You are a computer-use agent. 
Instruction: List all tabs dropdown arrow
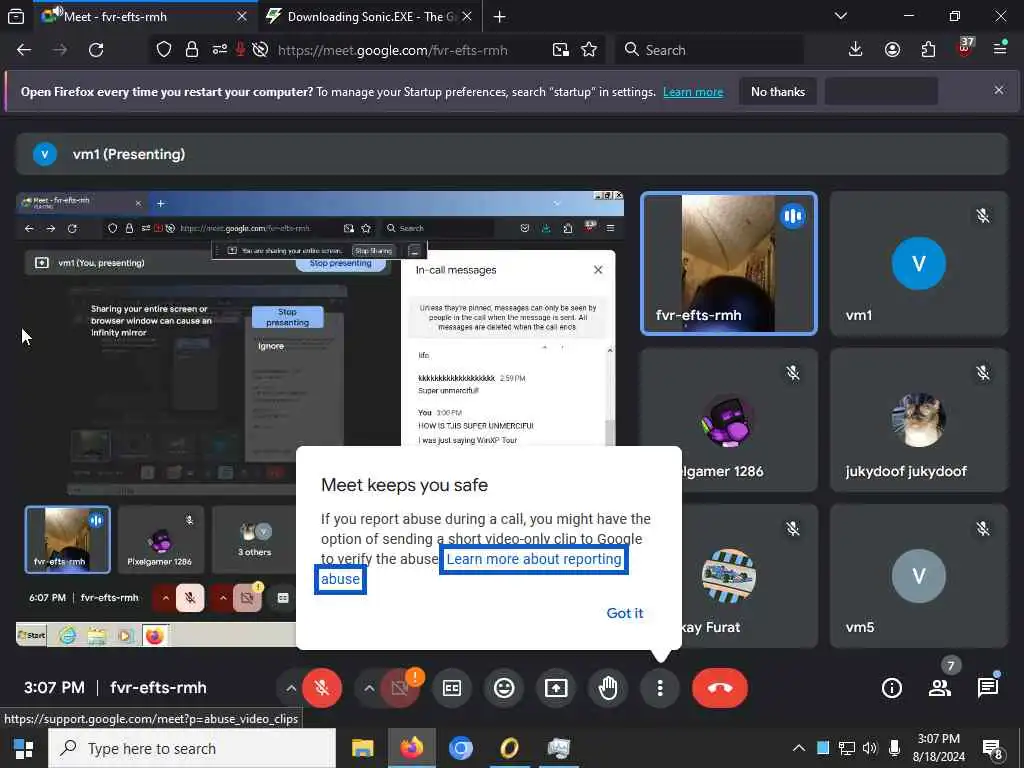[840, 16]
